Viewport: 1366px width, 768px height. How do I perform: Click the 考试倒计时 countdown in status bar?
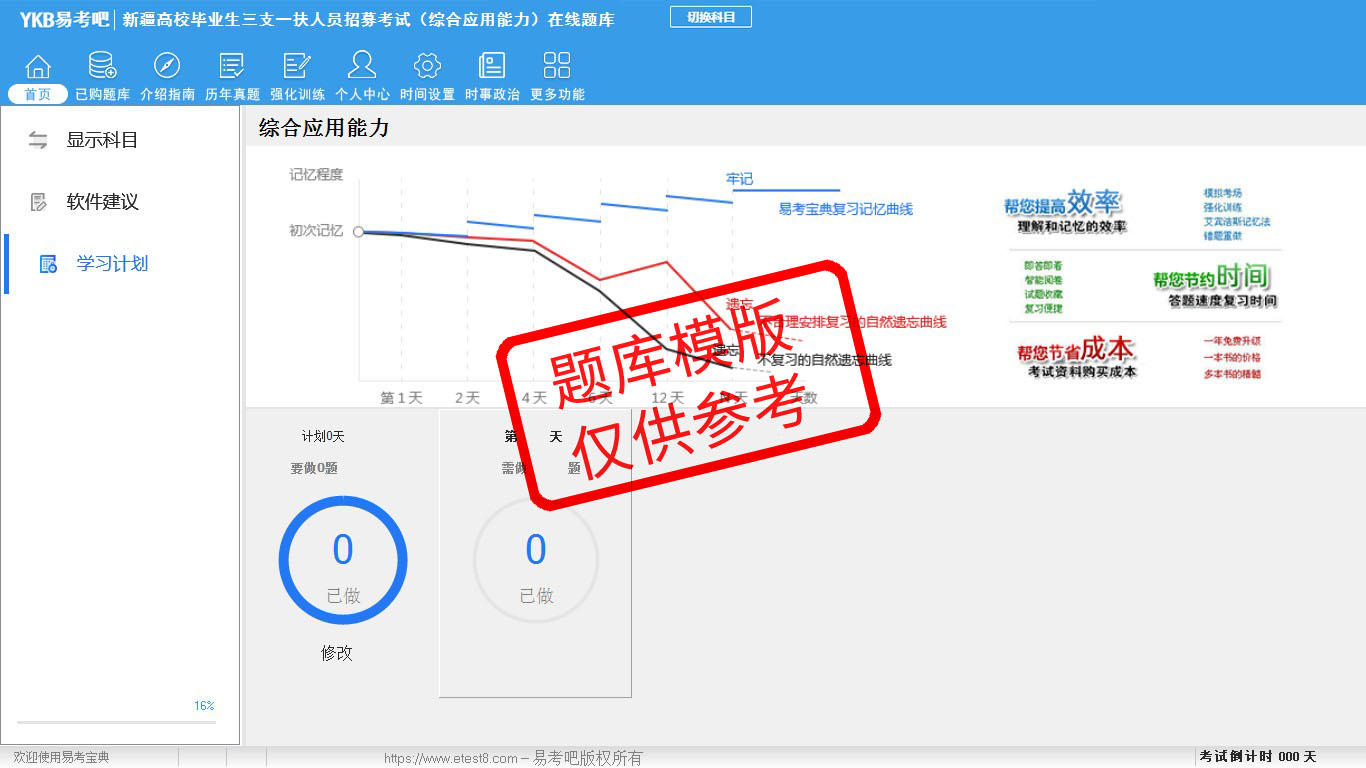[x=1257, y=757]
